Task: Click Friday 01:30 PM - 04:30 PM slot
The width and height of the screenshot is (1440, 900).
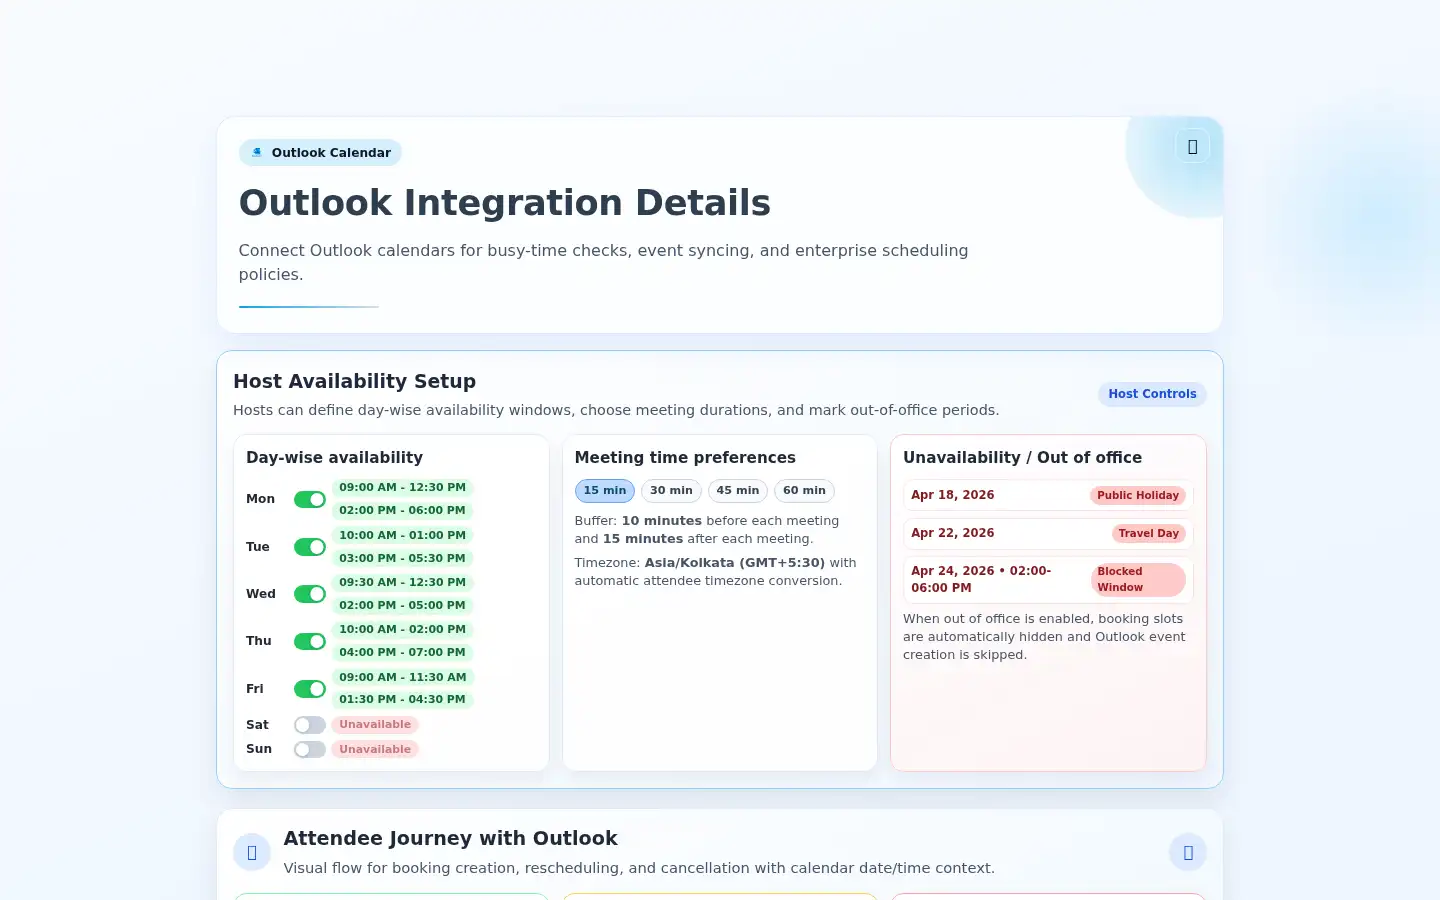Action: [402, 699]
